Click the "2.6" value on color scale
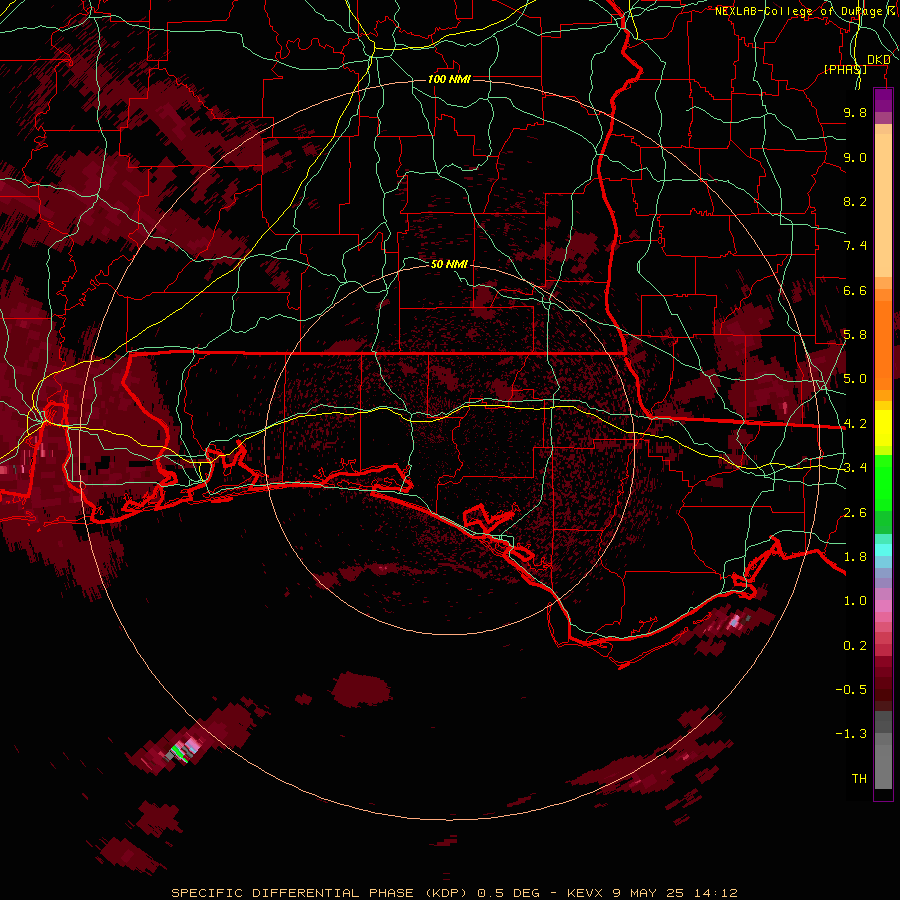The image size is (900, 900). pos(855,513)
